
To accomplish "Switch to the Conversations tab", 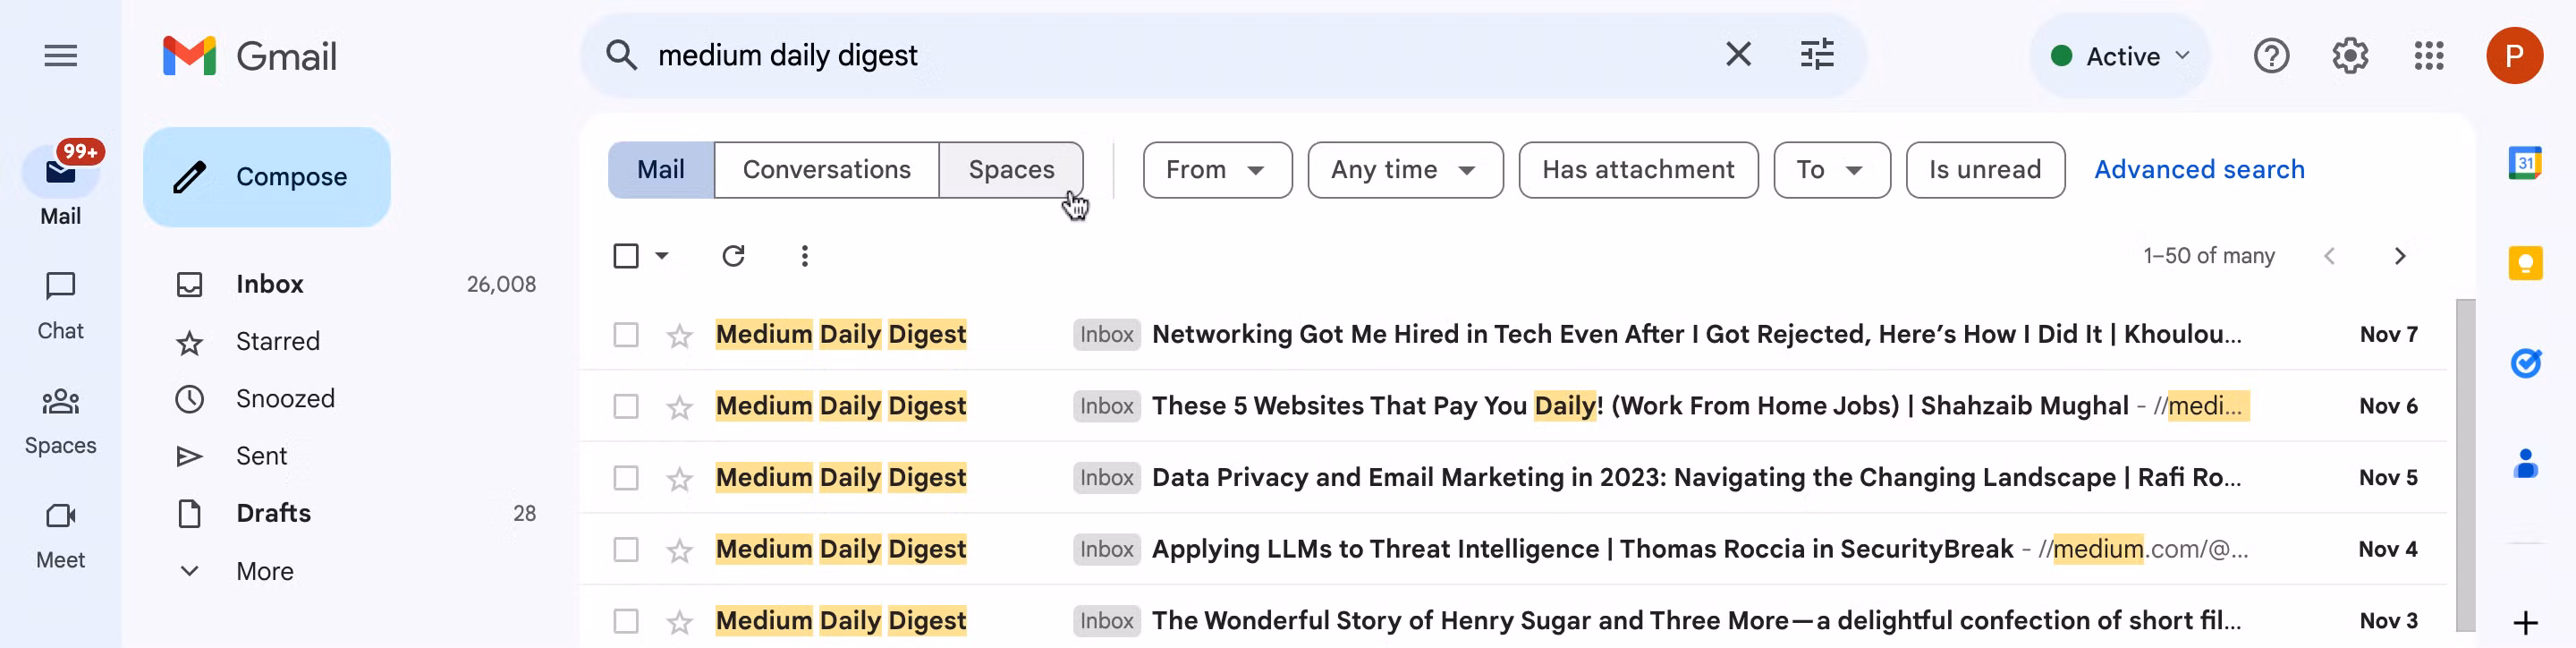I will (x=826, y=170).
